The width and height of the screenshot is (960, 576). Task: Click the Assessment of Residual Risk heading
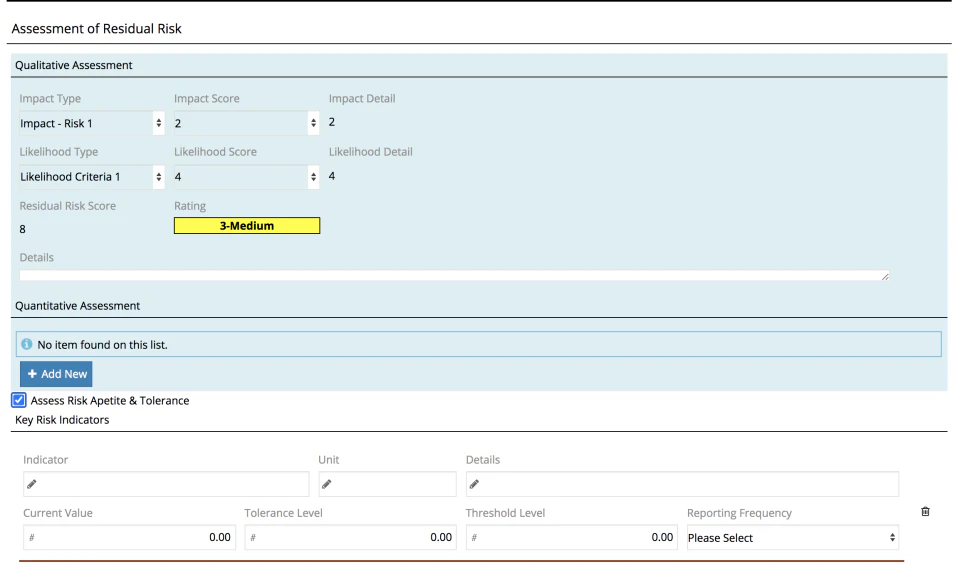tap(95, 28)
